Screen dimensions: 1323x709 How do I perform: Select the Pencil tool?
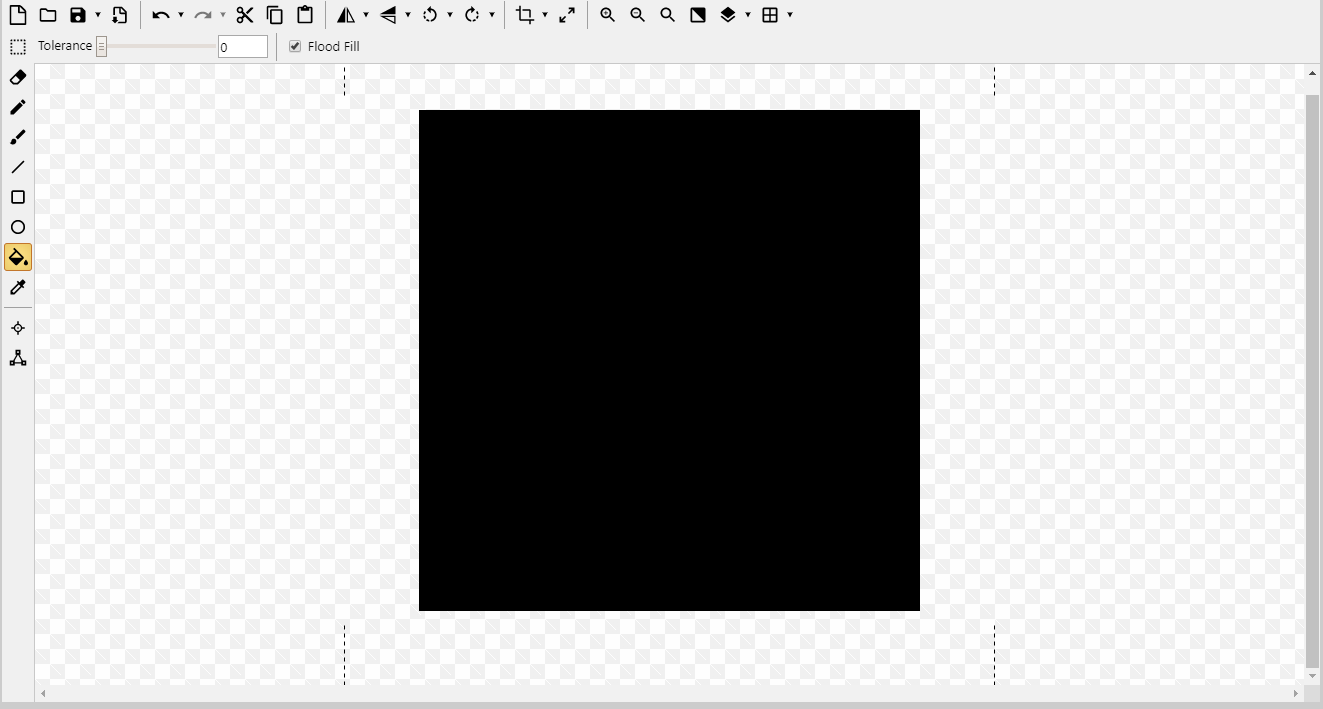coord(18,107)
